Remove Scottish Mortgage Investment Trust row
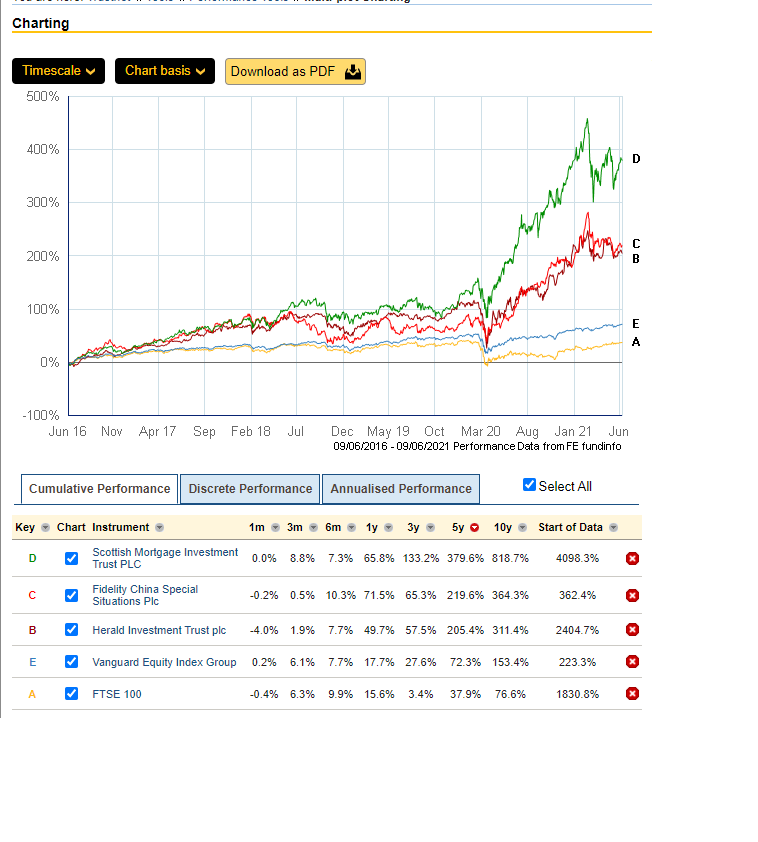Screen dimensions: 758x842 pyautogui.click(x=632, y=558)
